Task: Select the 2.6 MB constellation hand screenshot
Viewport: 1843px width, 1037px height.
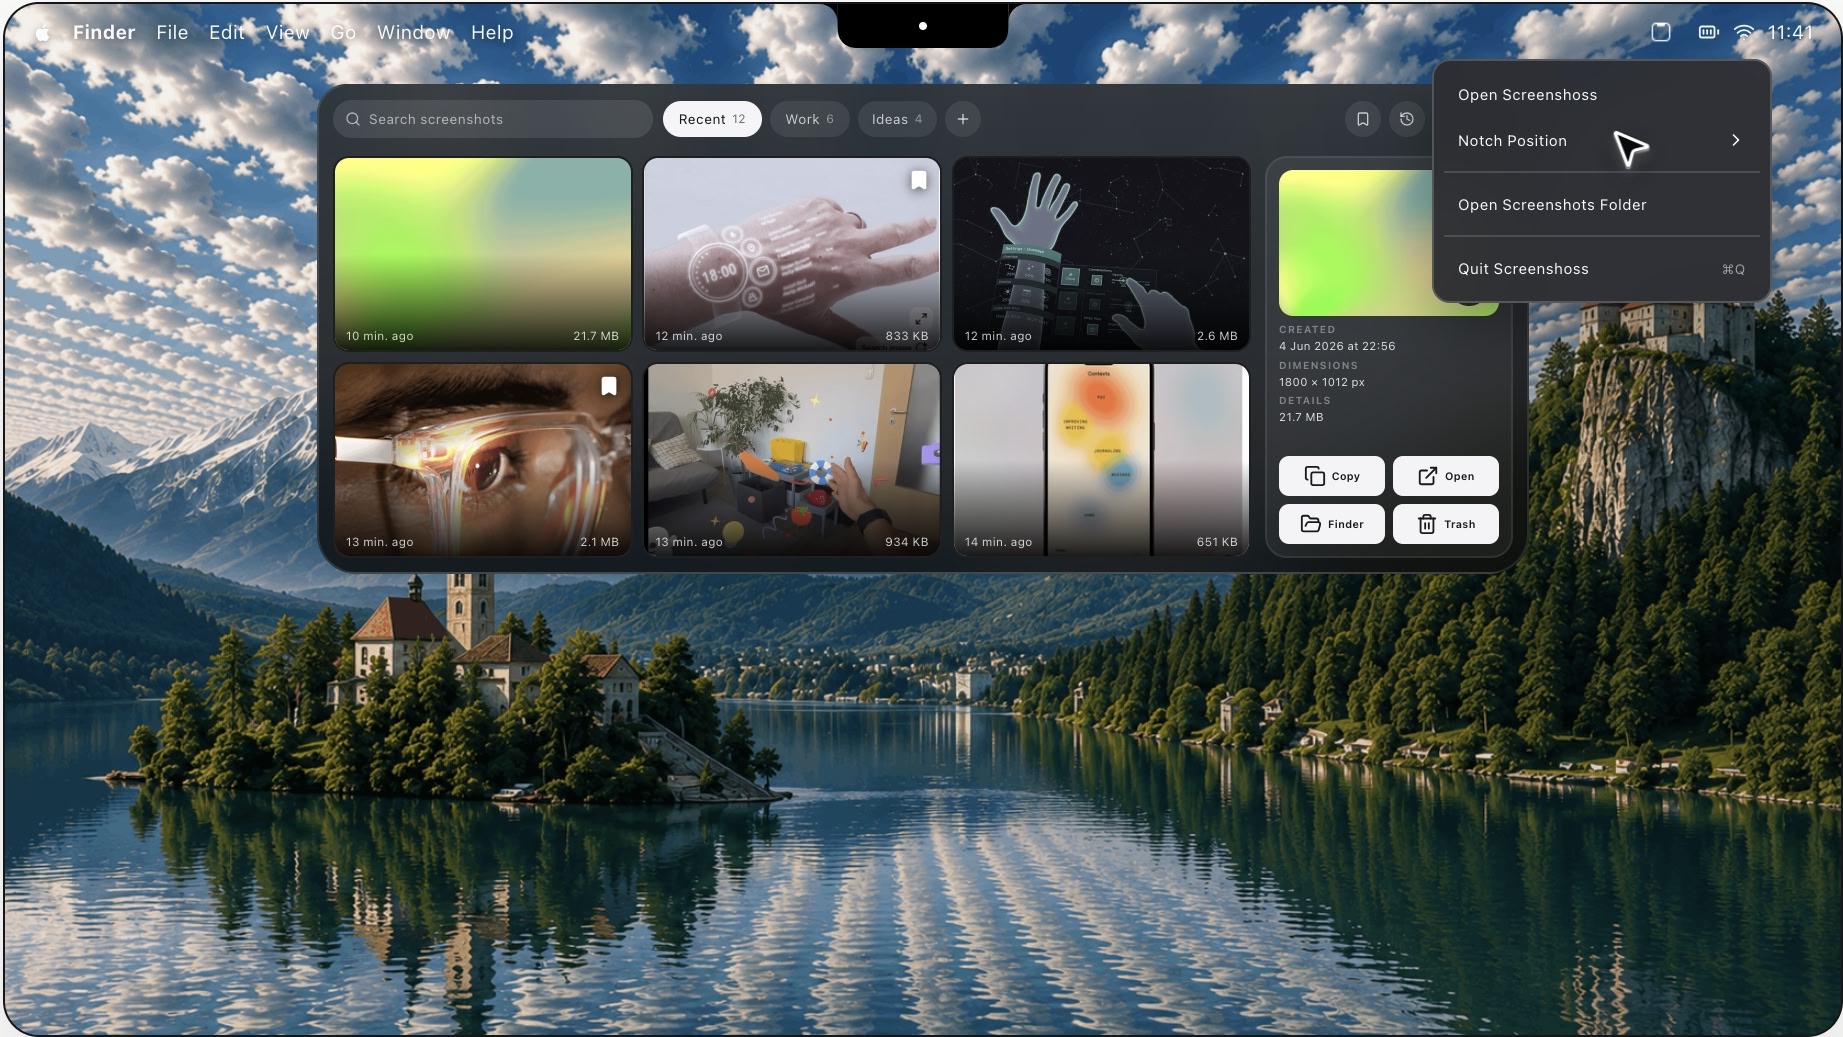Action: (x=1101, y=254)
